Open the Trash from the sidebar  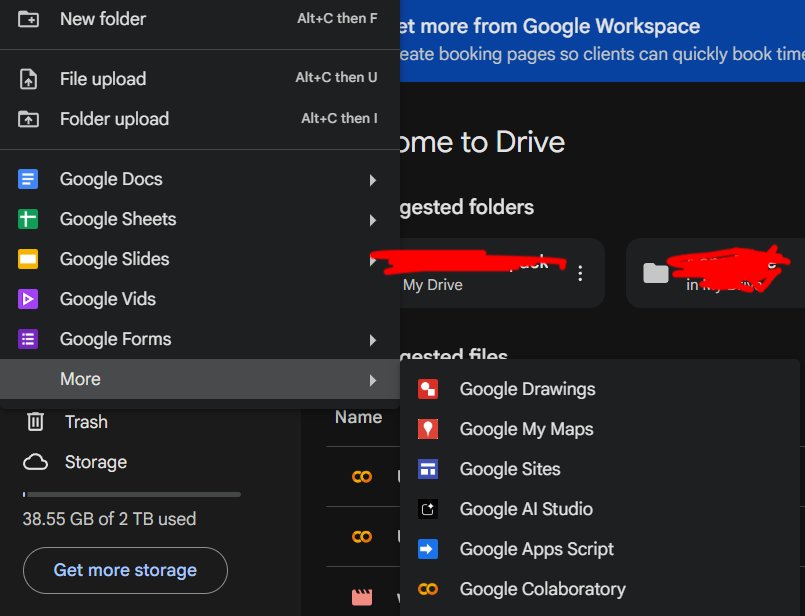click(86, 421)
